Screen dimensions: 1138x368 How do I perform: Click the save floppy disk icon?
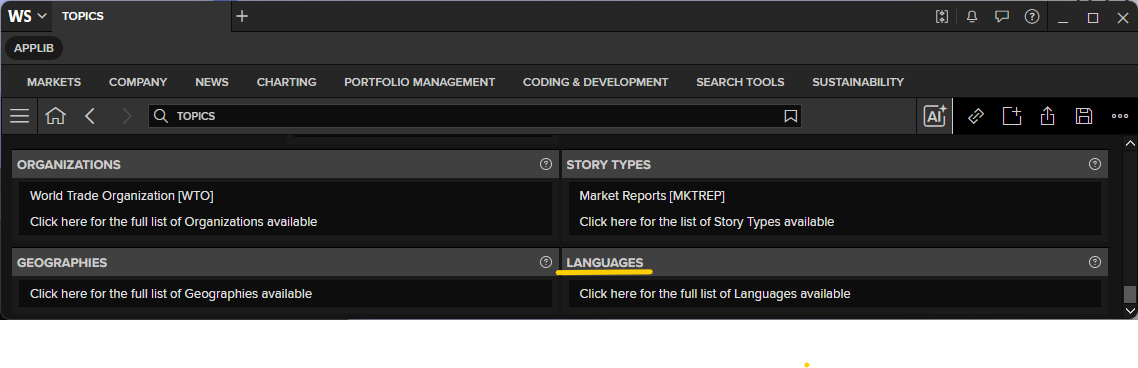tap(1084, 115)
